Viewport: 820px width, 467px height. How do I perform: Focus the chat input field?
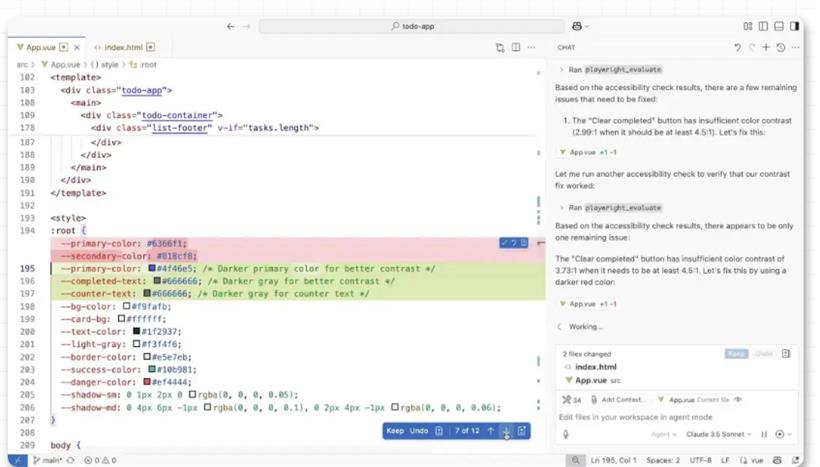click(x=678, y=417)
